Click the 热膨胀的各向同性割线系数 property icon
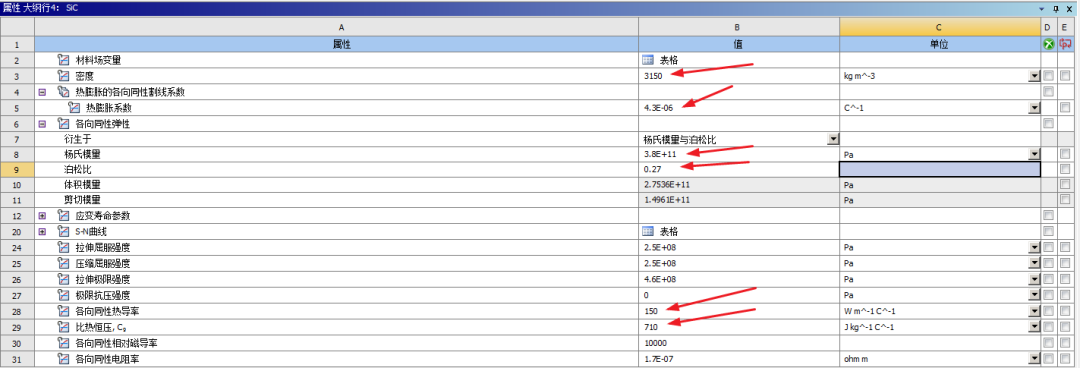1080x368 pixels. 63,92
